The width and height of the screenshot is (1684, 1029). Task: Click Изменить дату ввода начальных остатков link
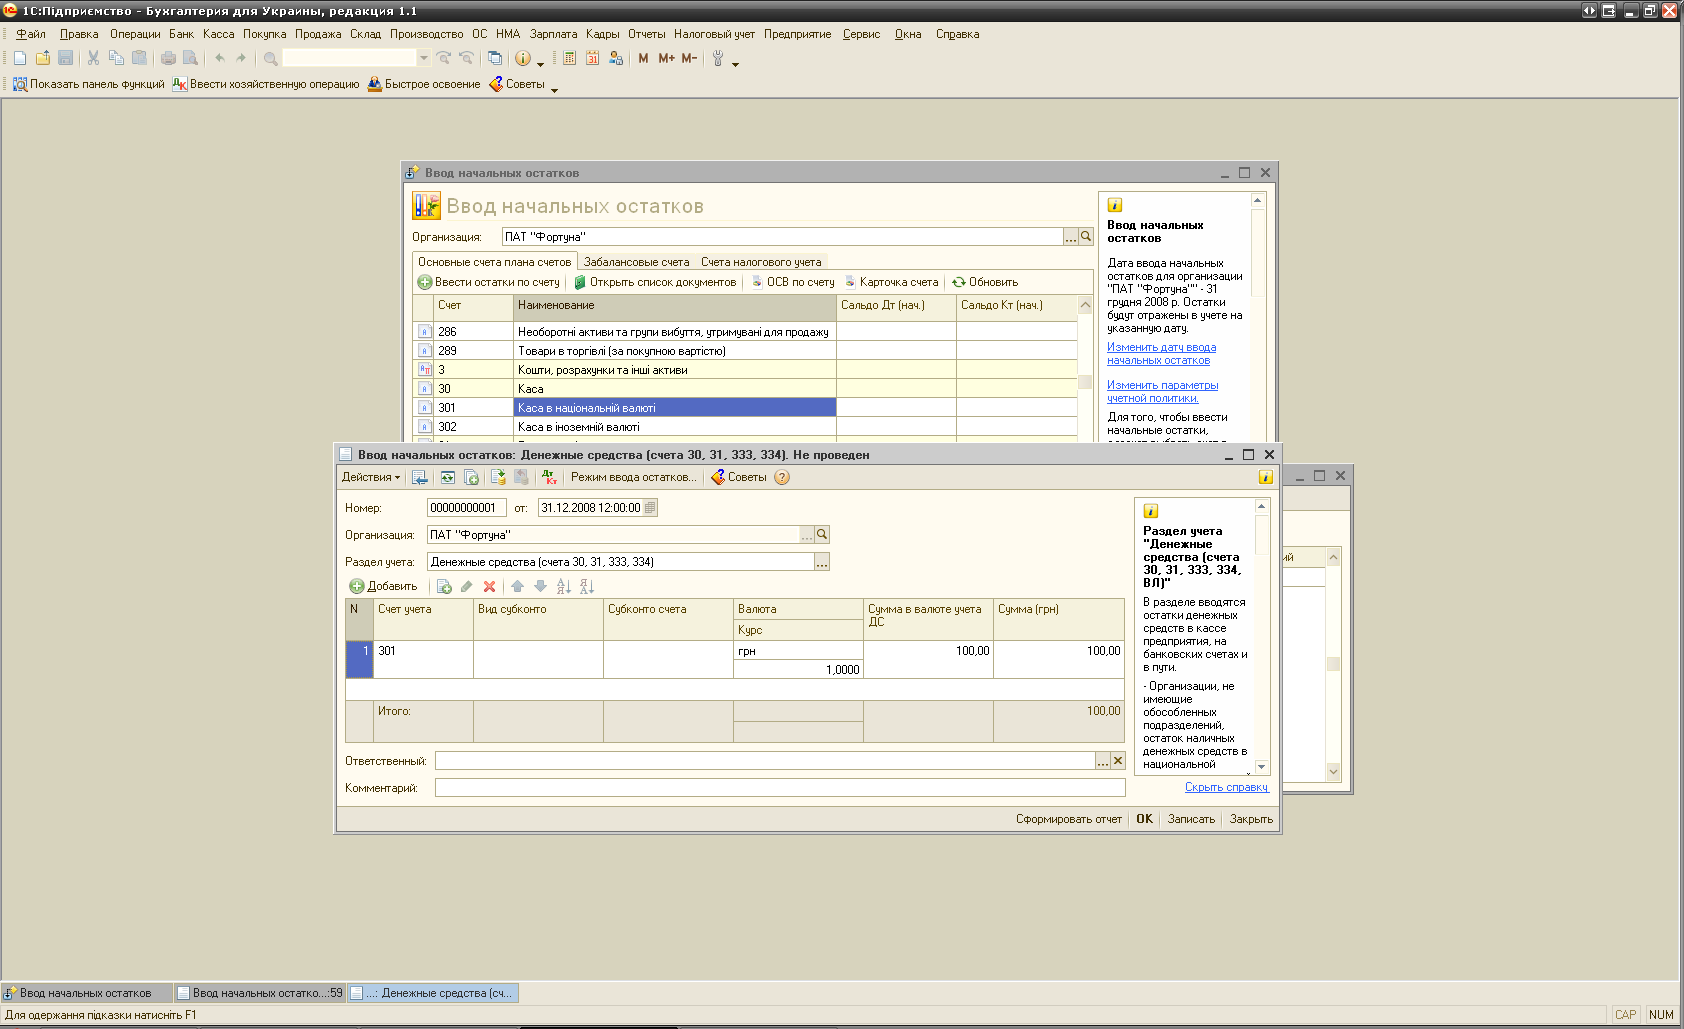[1161, 354]
